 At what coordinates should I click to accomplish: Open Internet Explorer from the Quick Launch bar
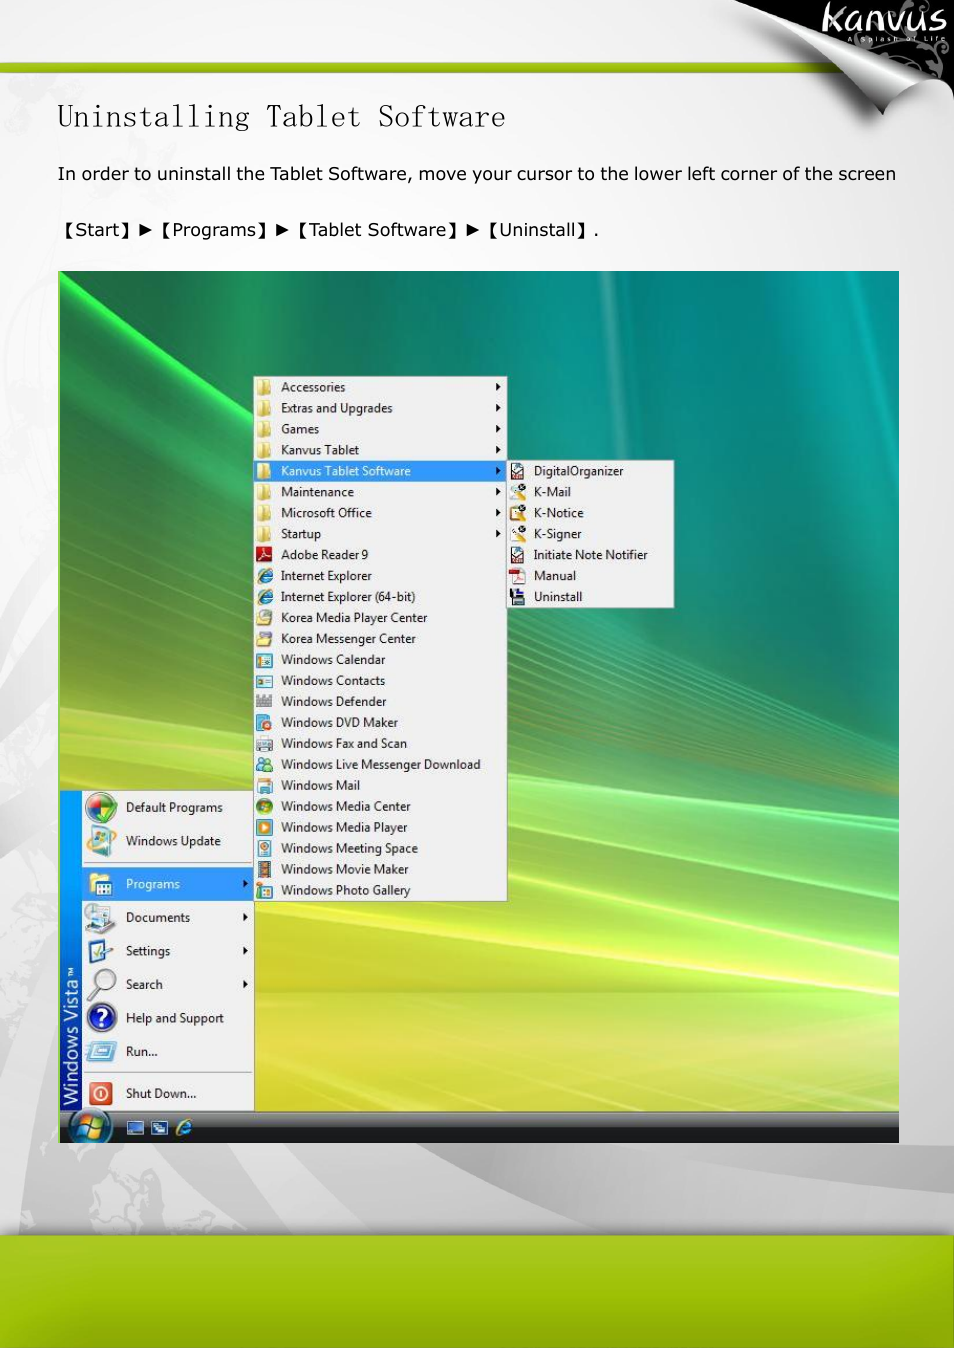click(x=184, y=1128)
